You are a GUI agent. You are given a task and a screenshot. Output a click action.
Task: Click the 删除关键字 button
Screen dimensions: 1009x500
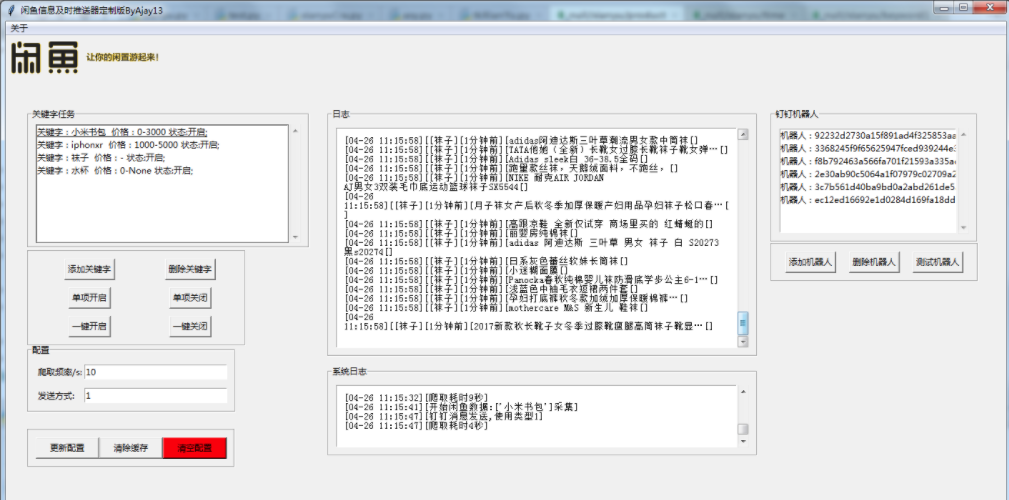[x=190, y=269]
